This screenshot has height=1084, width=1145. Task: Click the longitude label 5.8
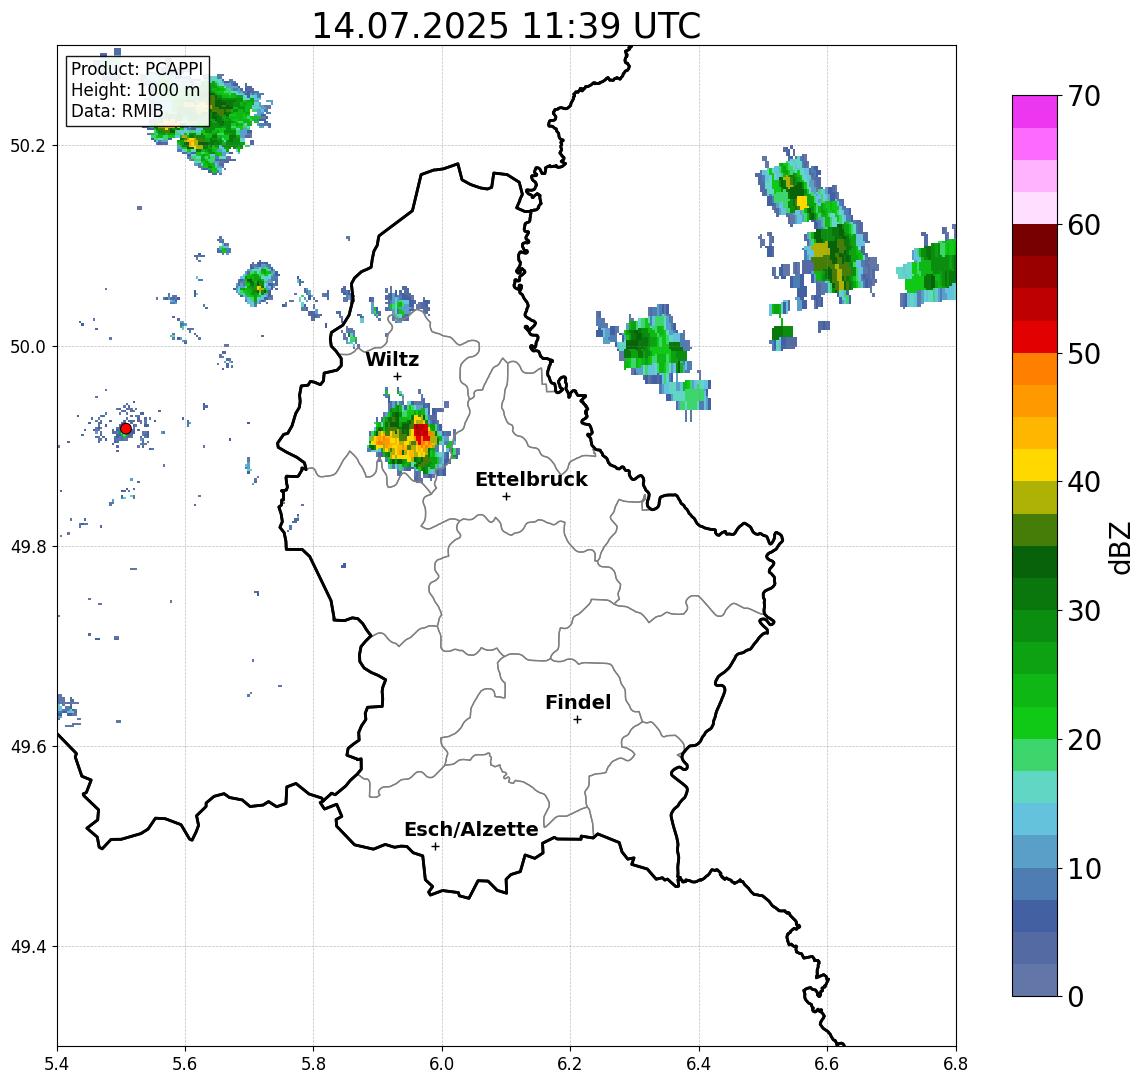point(314,1064)
